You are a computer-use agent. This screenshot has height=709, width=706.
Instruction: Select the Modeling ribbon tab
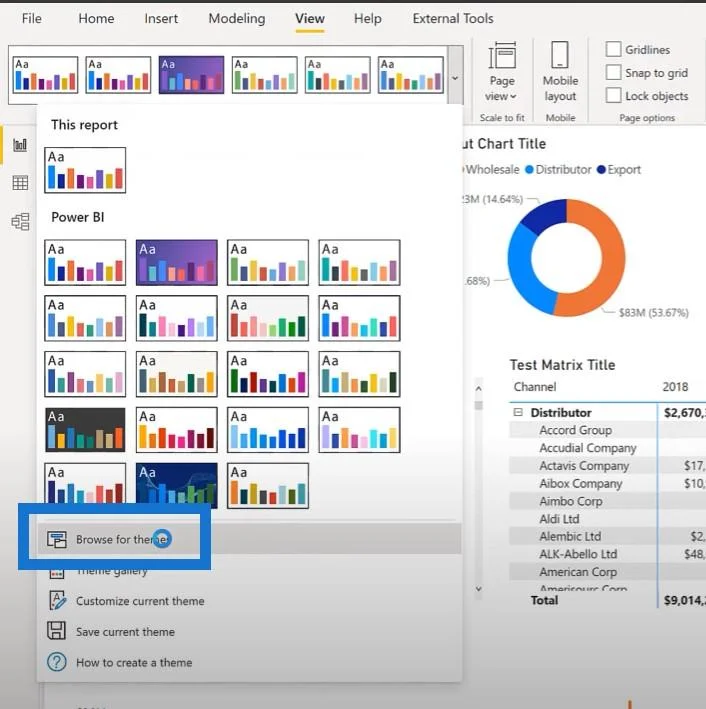(x=237, y=19)
